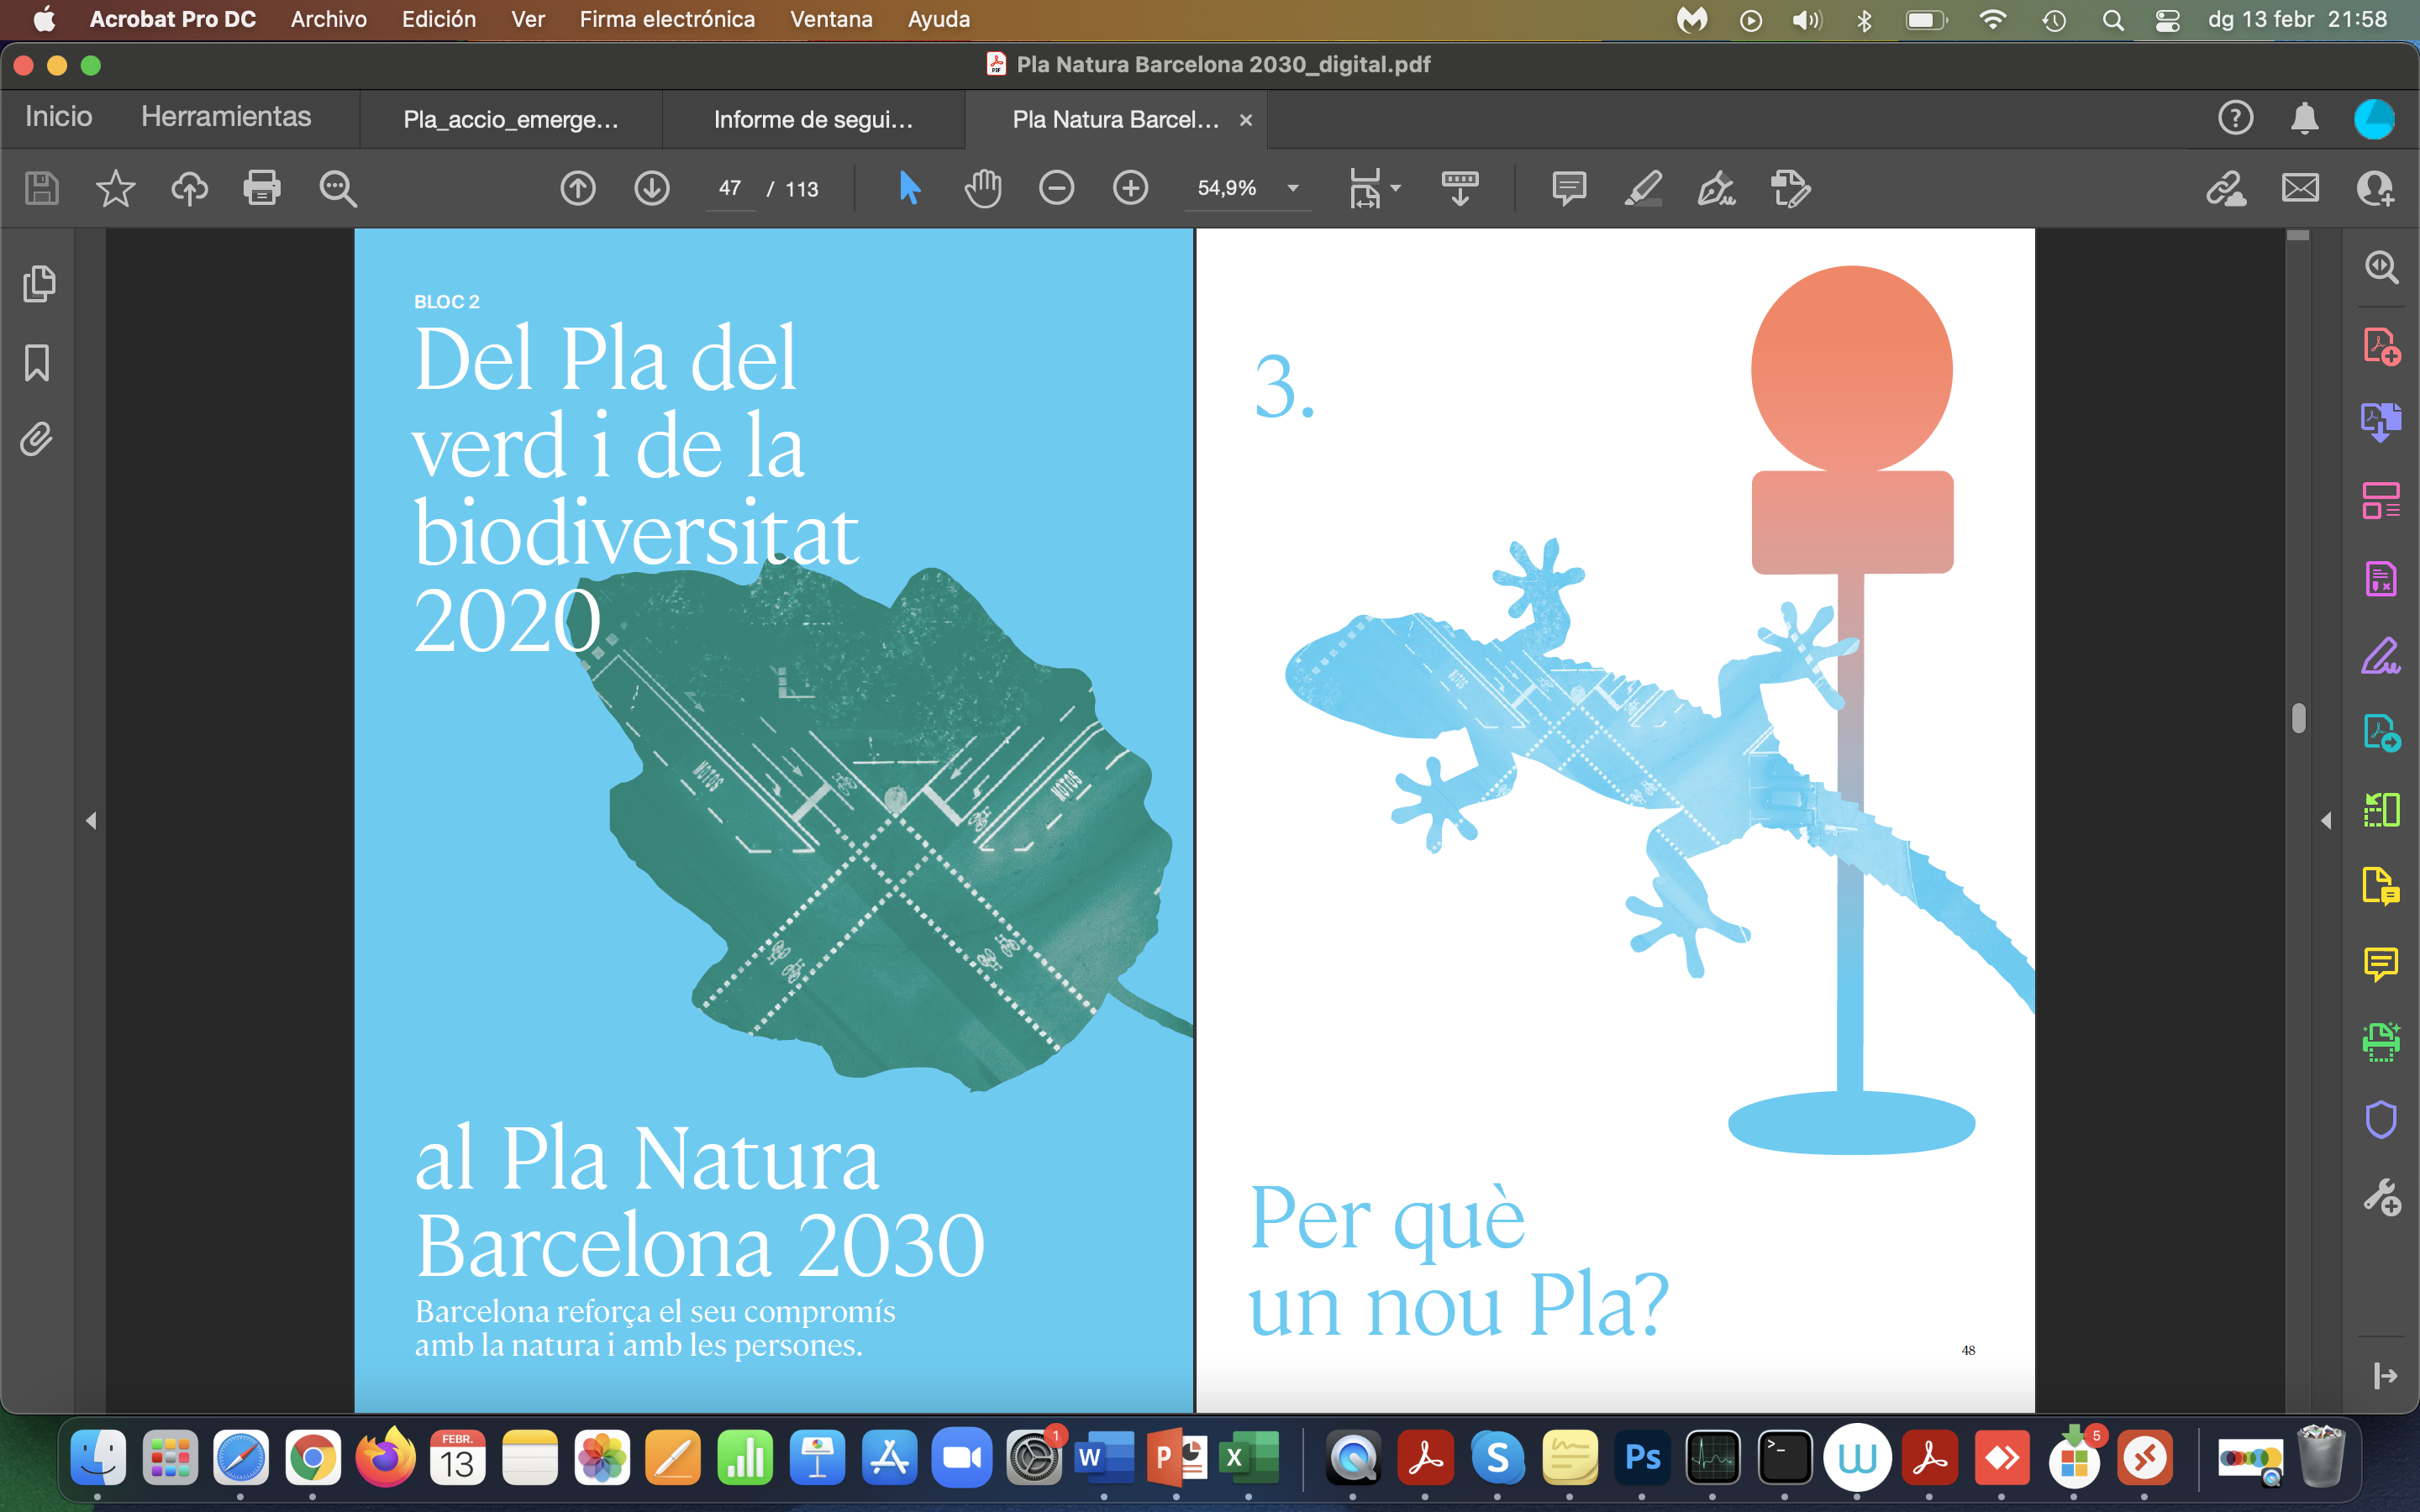
Task: Go to Herramientas view
Action: point(226,117)
